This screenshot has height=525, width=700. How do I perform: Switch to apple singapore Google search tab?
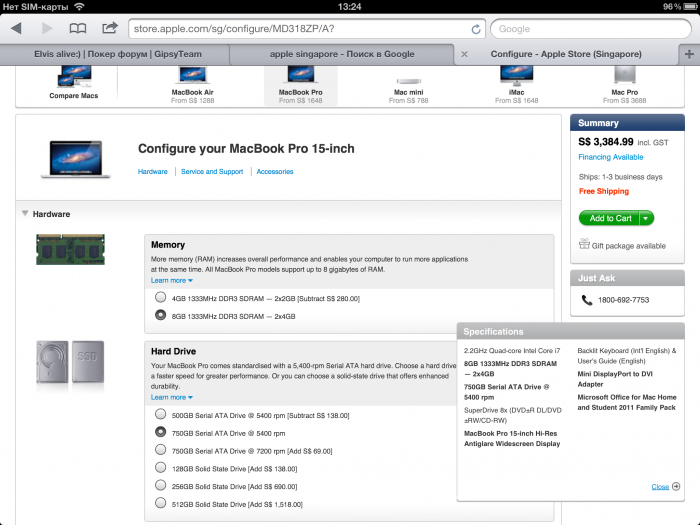(x=342, y=54)
